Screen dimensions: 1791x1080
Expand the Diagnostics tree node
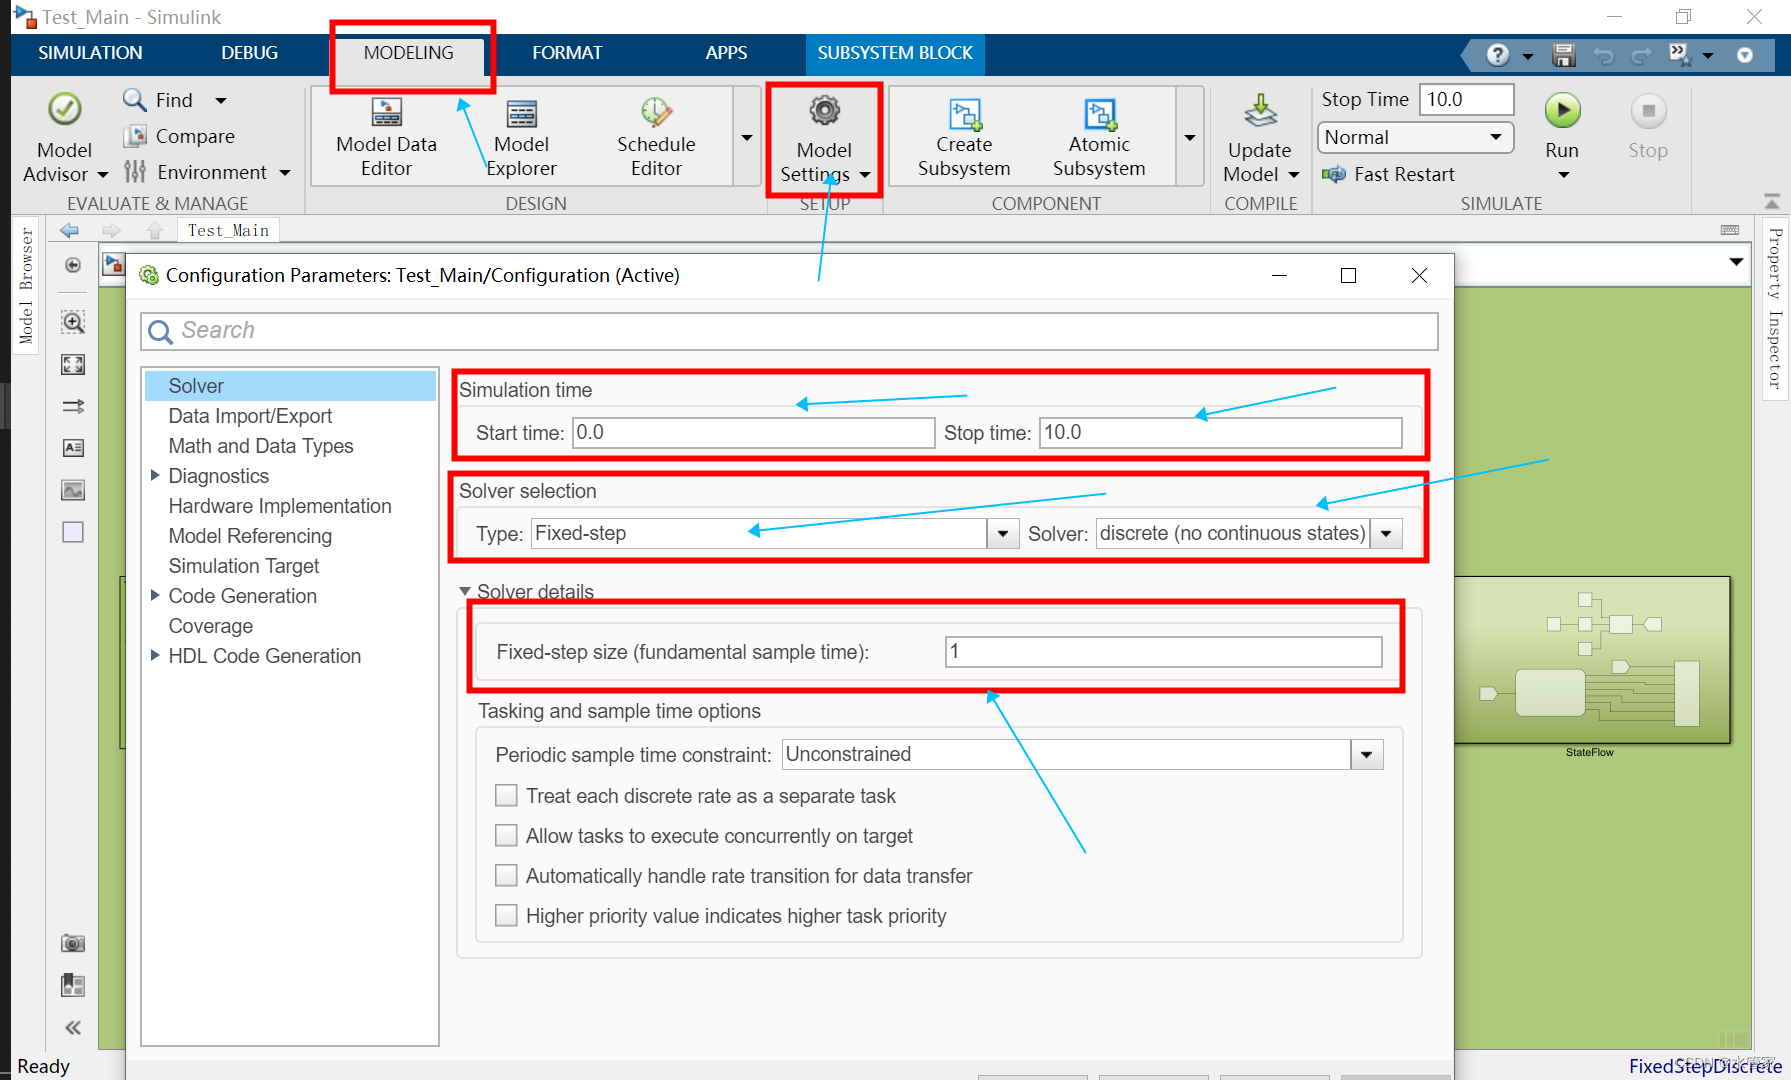155,475
